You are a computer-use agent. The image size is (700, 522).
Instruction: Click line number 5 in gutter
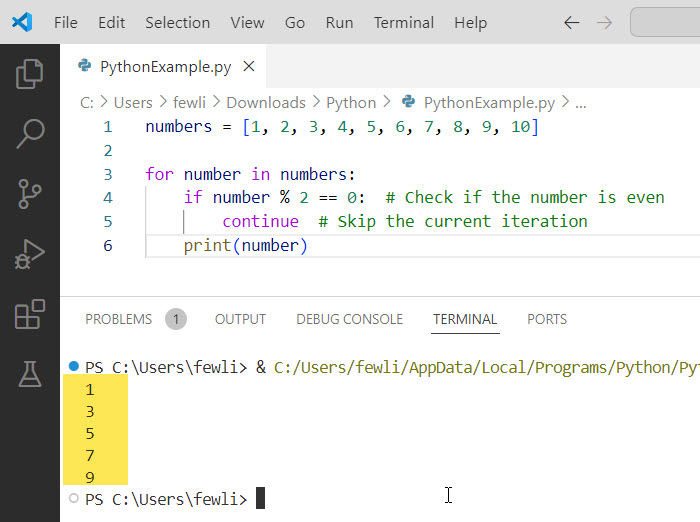point(108,221)
